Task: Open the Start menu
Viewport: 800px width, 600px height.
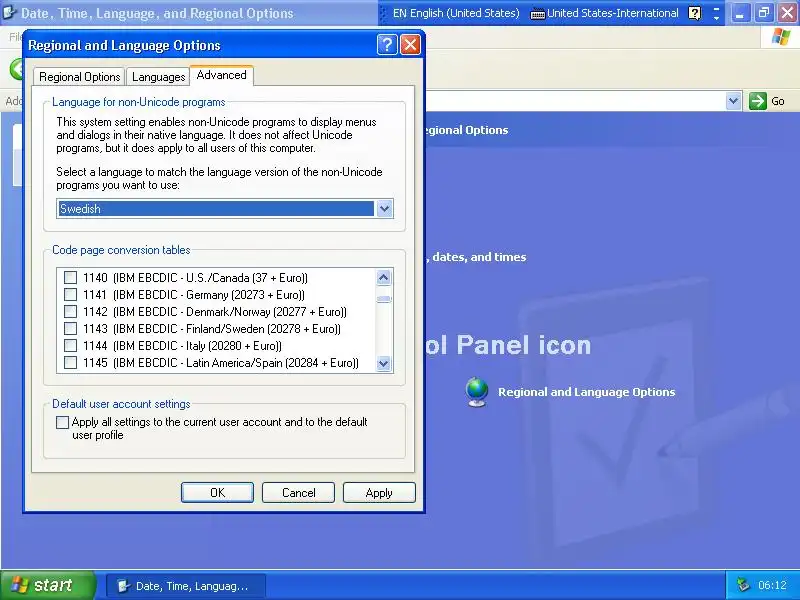Action: [48, 585]
